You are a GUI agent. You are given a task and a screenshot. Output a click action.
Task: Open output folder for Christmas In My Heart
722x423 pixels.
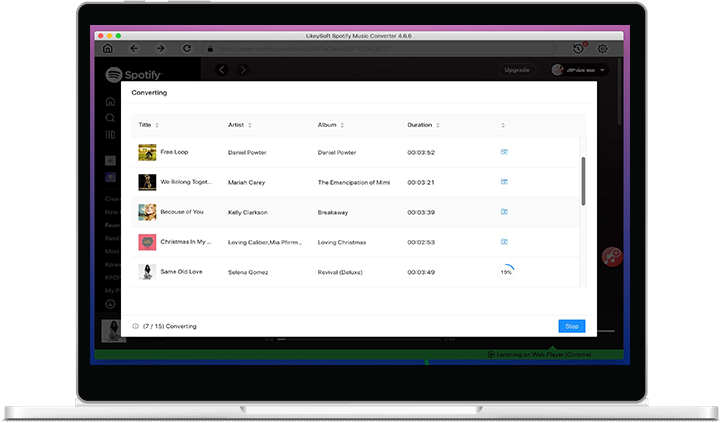[505, 241]
